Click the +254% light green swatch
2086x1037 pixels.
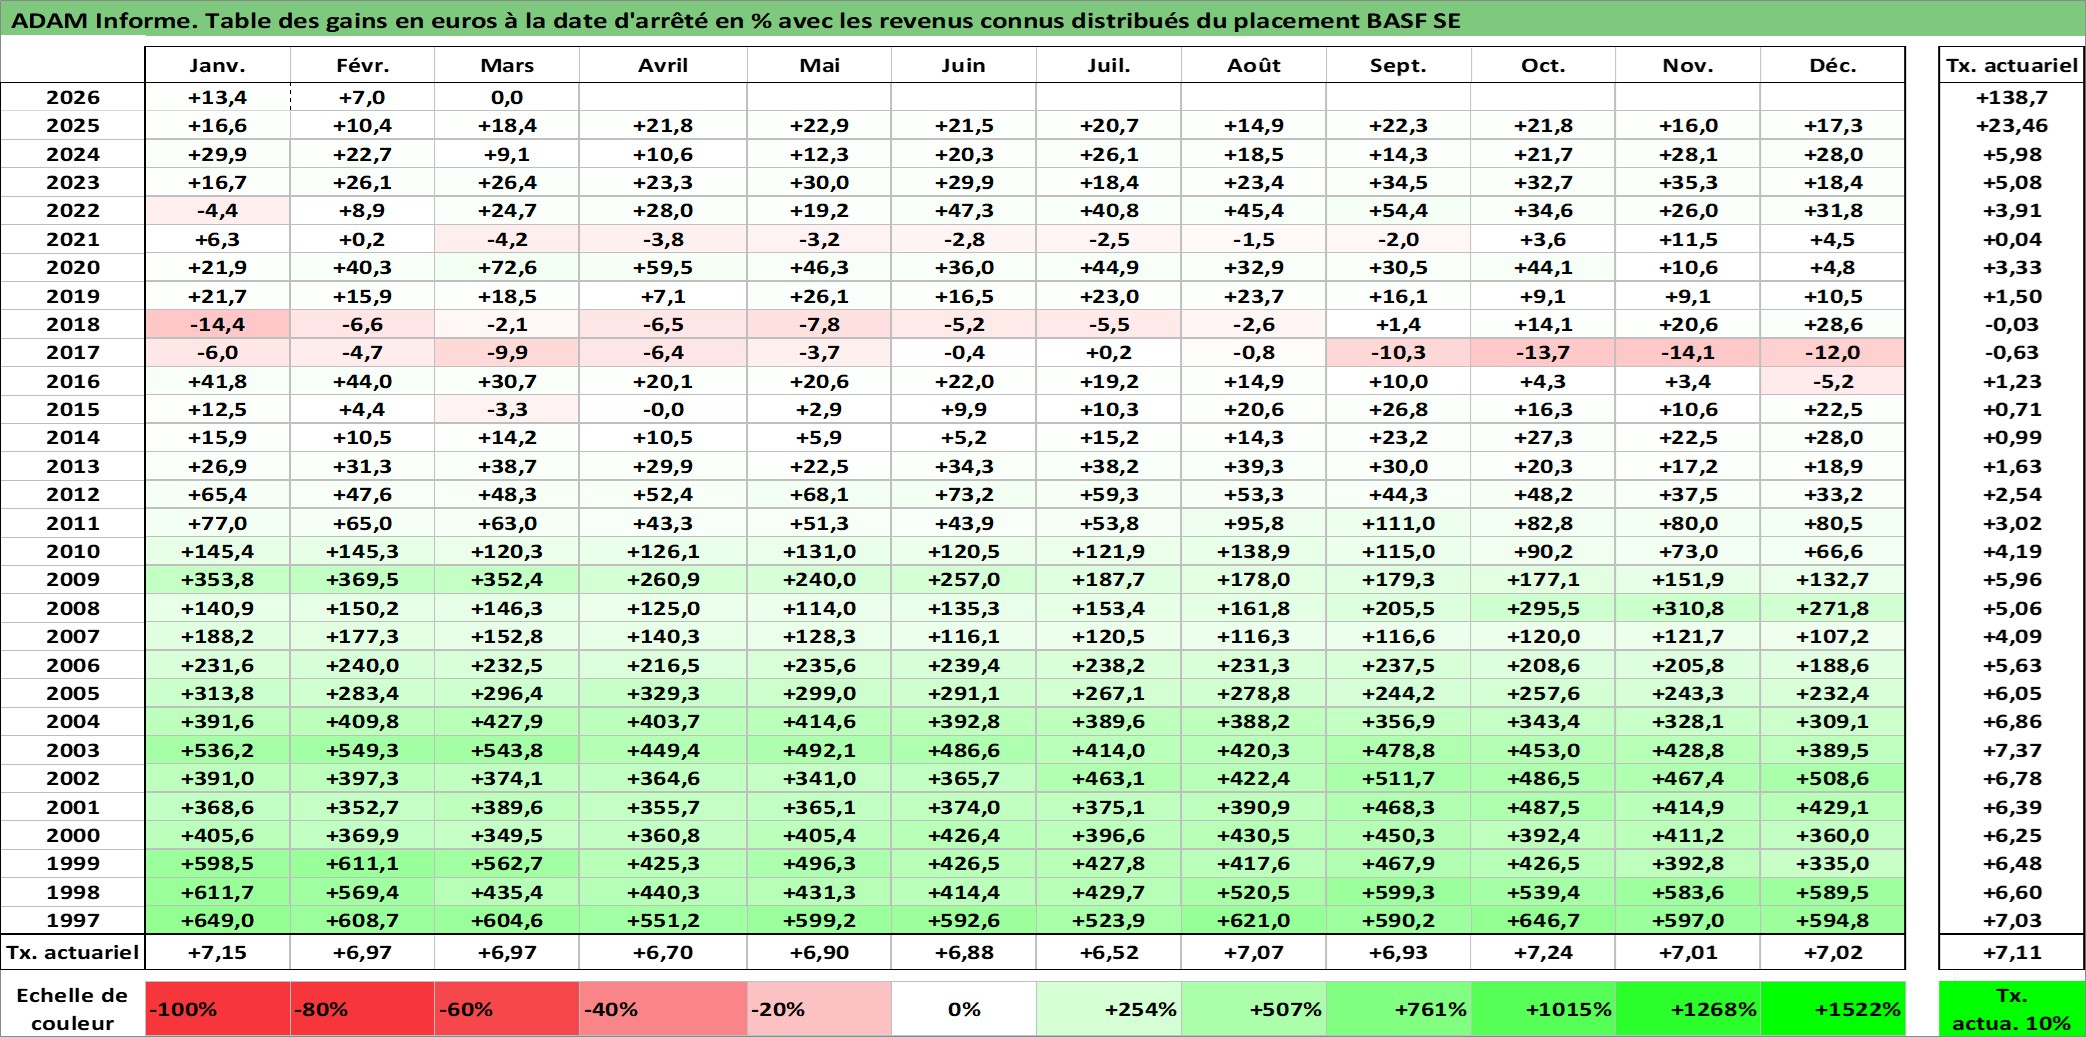click(1109, 1009)
